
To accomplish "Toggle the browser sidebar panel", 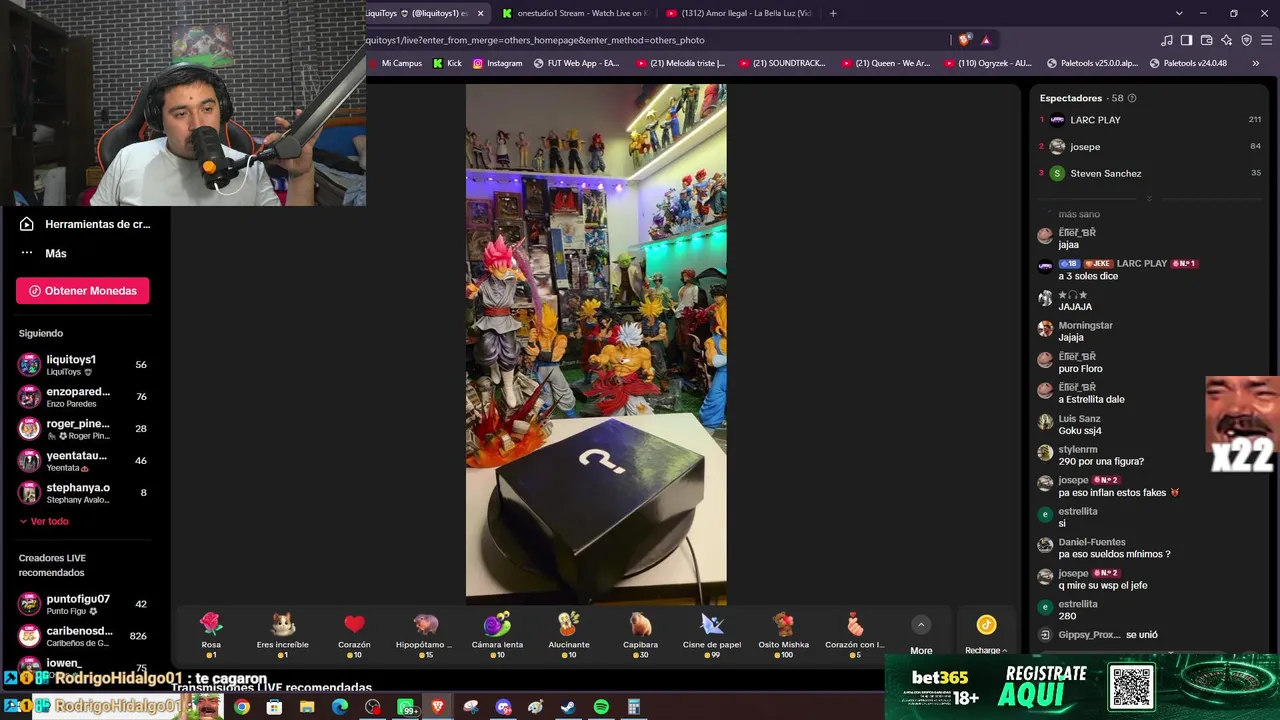I will point(1186,40).
